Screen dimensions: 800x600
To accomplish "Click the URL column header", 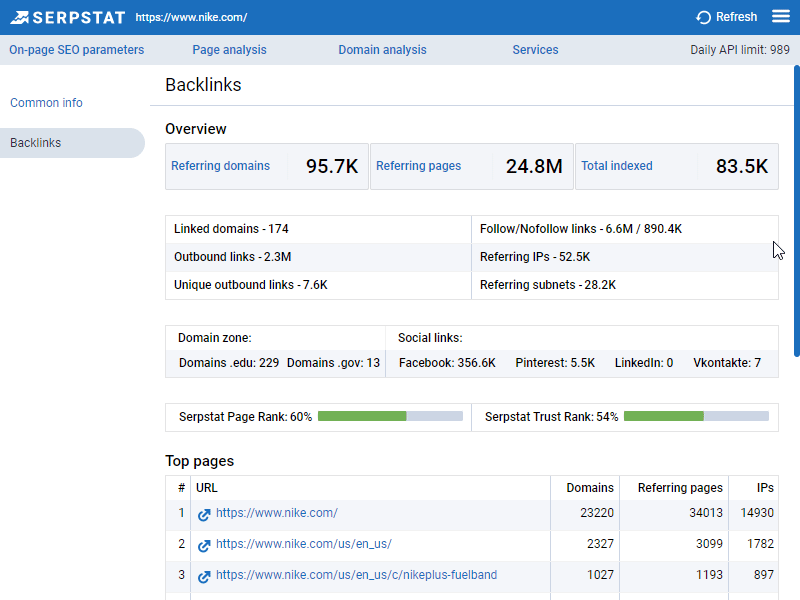I will coord(207,488).
